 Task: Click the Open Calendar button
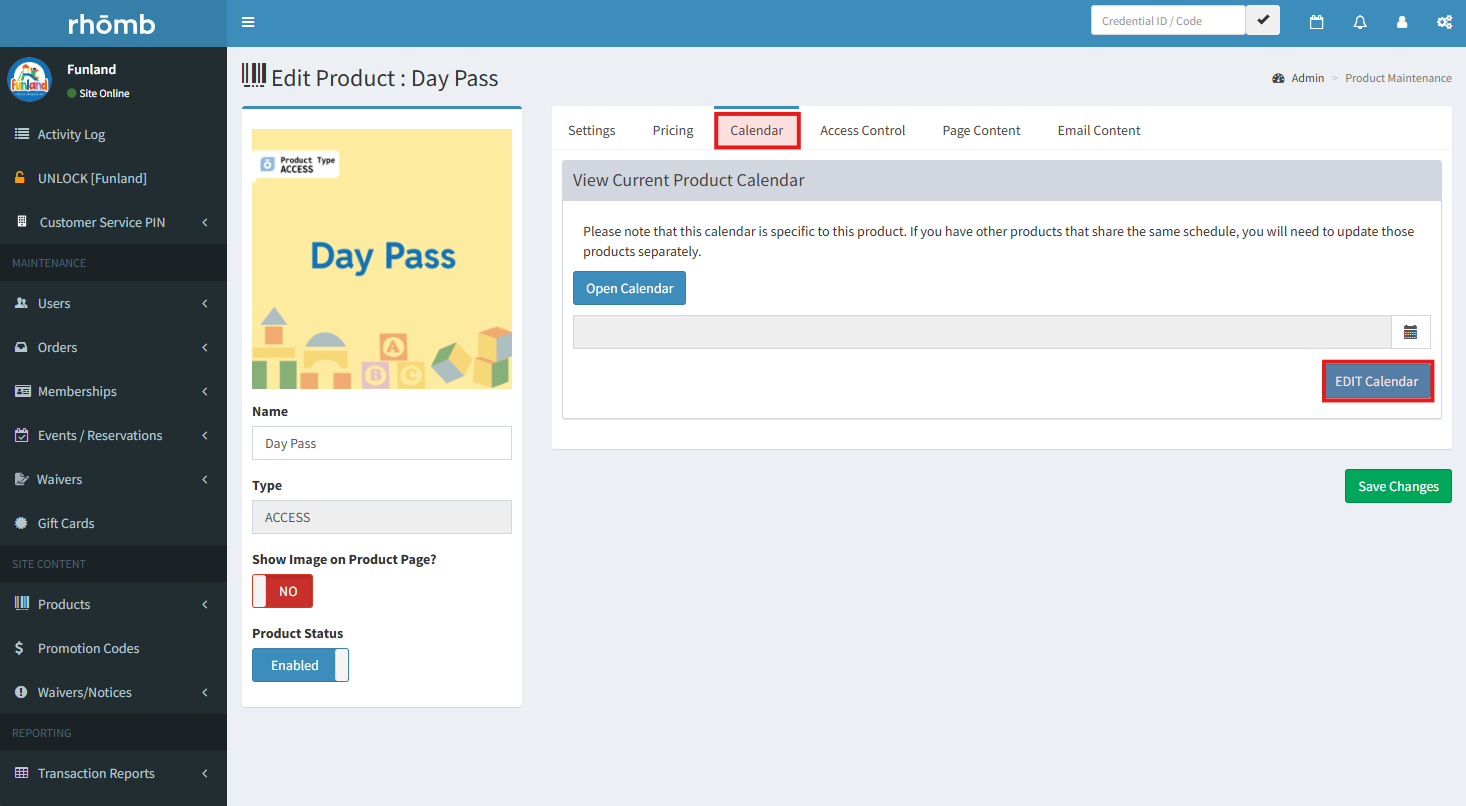629,288
